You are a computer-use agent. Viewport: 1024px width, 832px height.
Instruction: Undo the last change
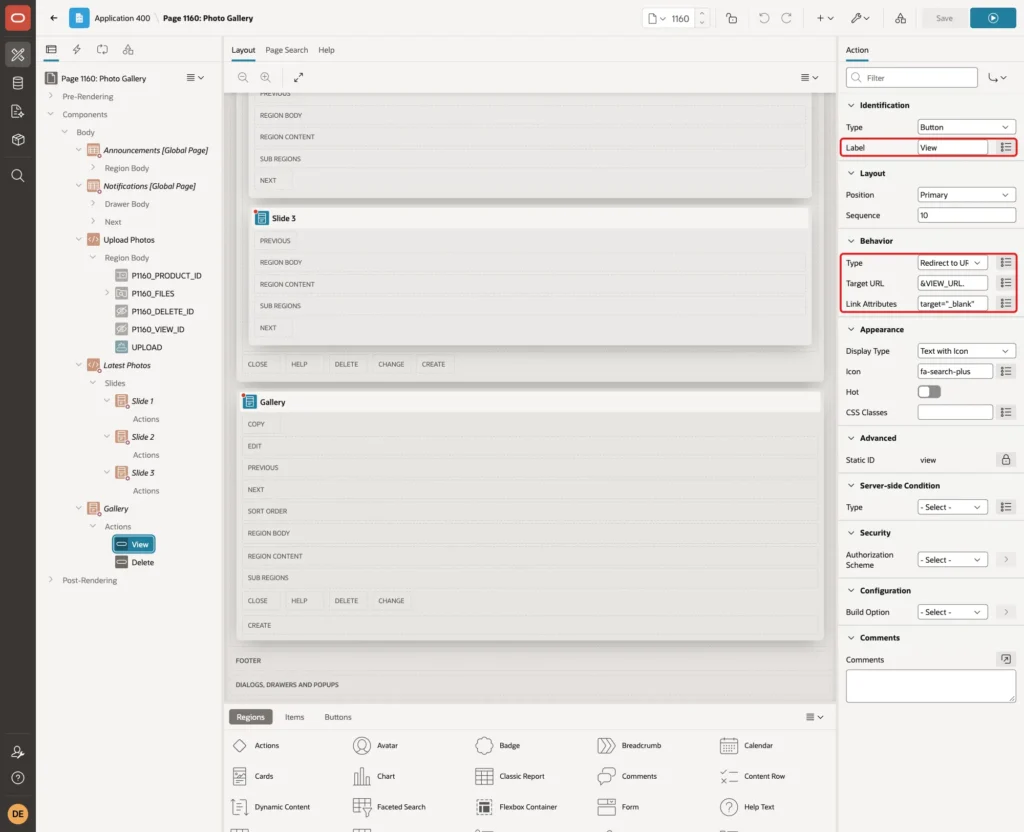(x=763, y=18)
